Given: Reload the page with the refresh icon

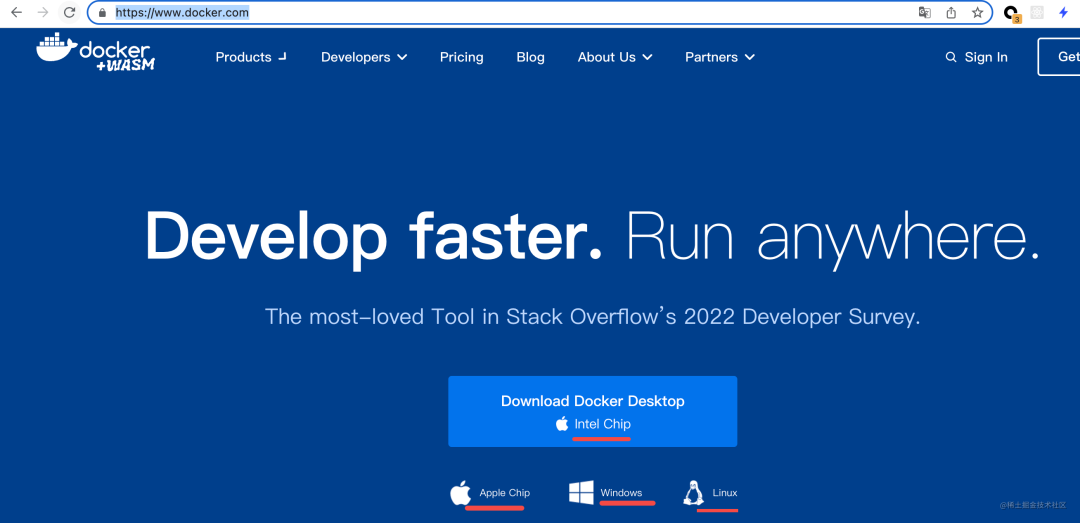Looking at the screenshot, I should point(70,12).
